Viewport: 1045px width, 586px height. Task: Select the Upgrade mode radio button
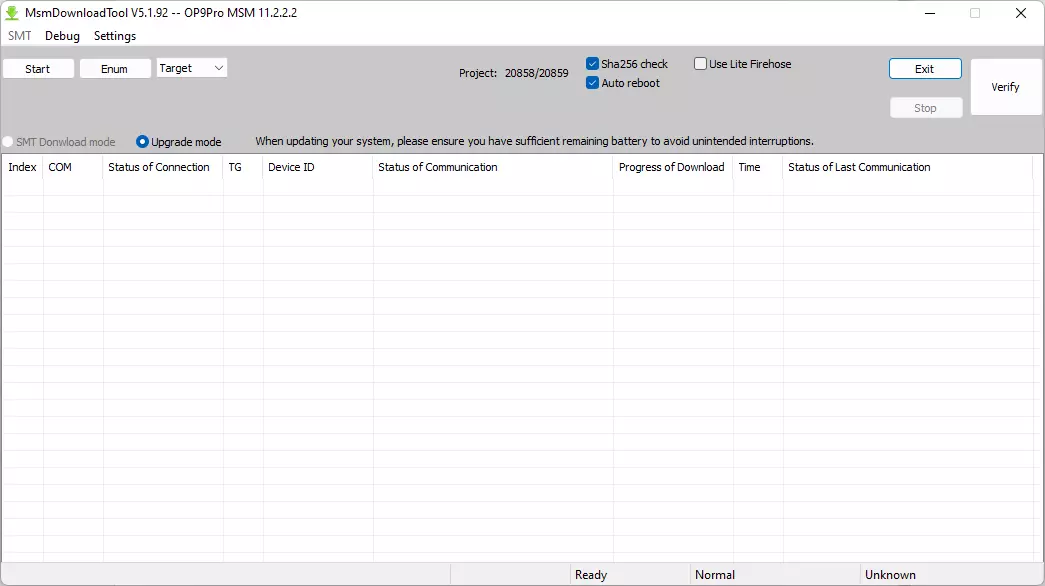tap(142, 142)
